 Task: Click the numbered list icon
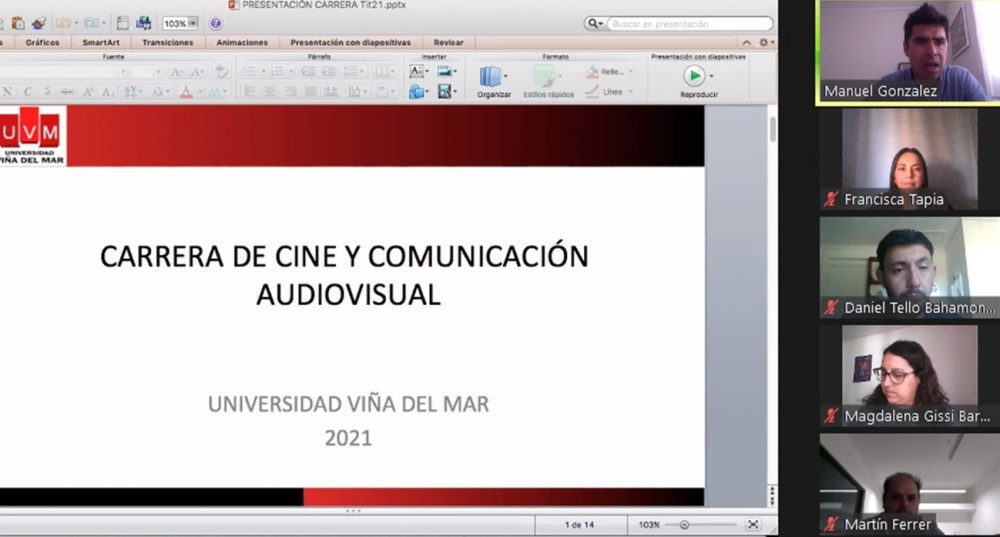tap(277, 71)
